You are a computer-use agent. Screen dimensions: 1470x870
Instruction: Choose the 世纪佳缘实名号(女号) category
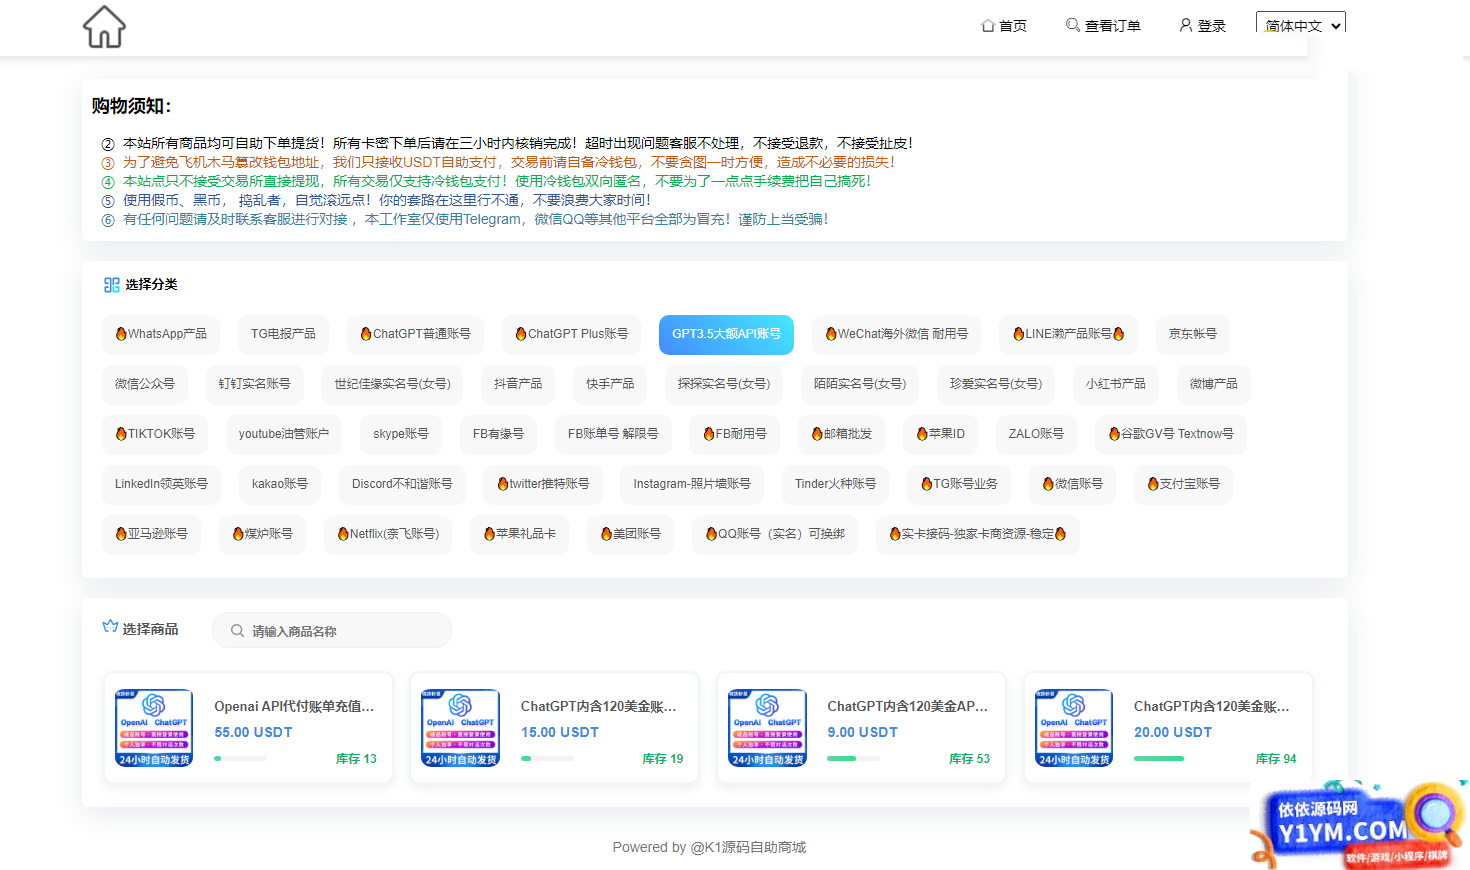tap(392, 384)
